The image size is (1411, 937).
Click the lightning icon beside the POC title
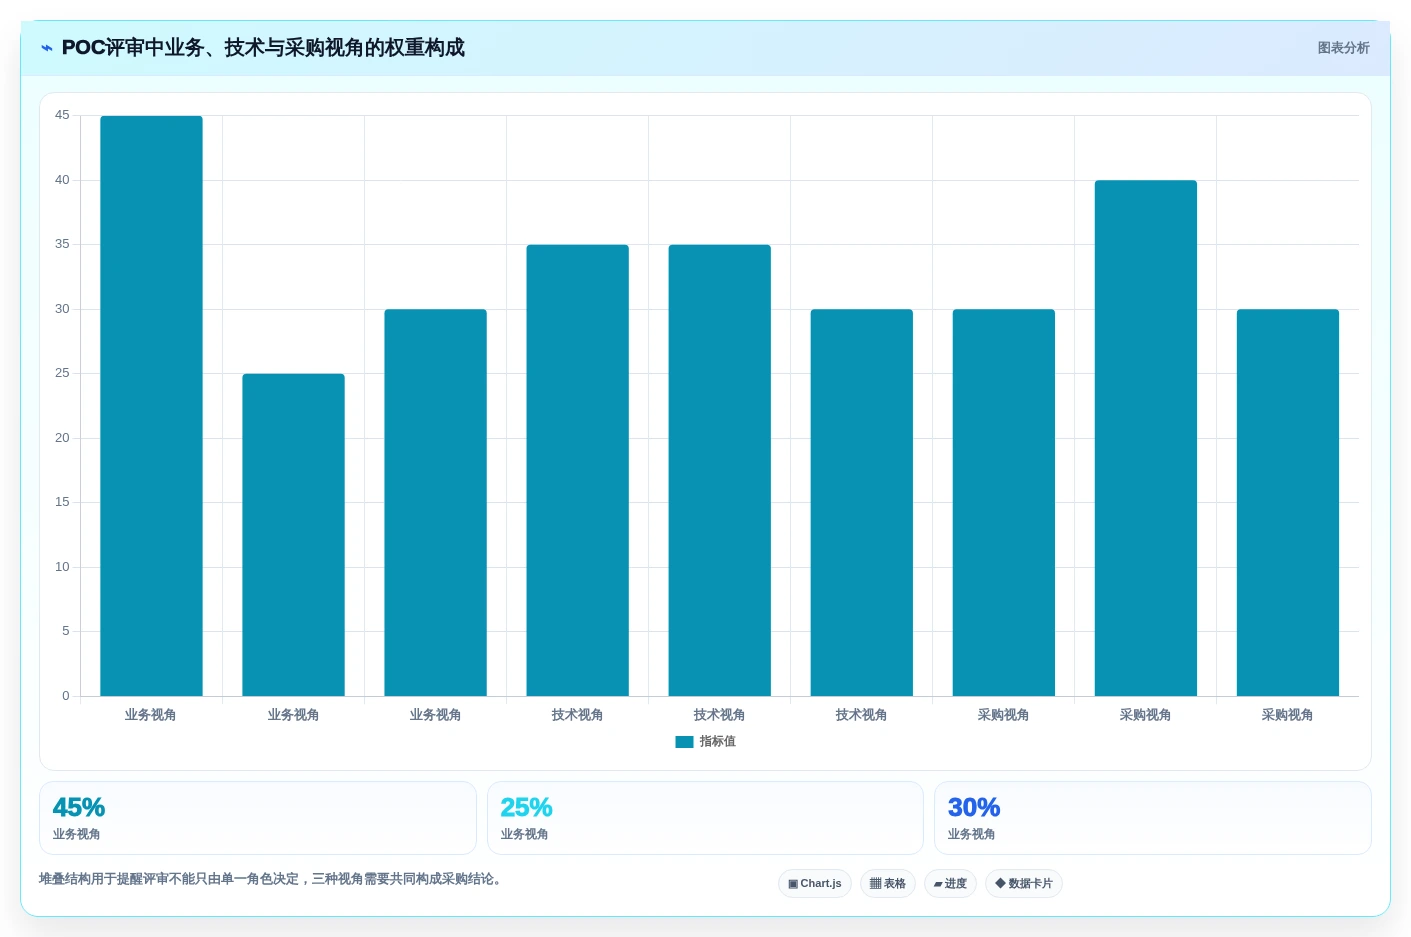(47, 48)
